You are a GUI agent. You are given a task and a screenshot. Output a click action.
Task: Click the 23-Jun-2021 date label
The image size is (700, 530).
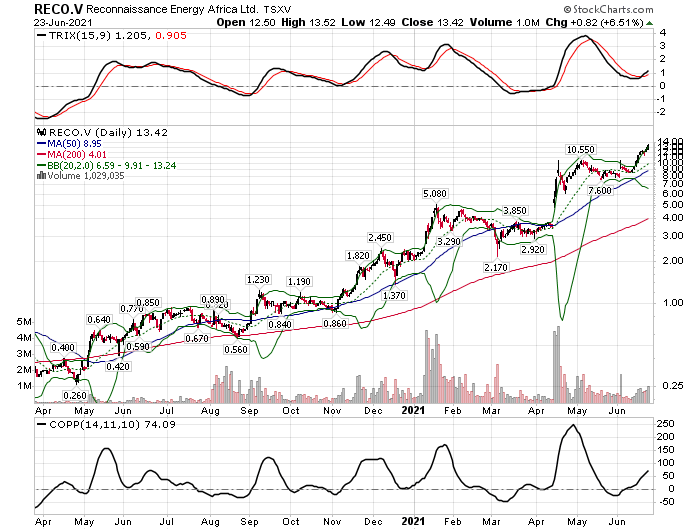(62, 23)
